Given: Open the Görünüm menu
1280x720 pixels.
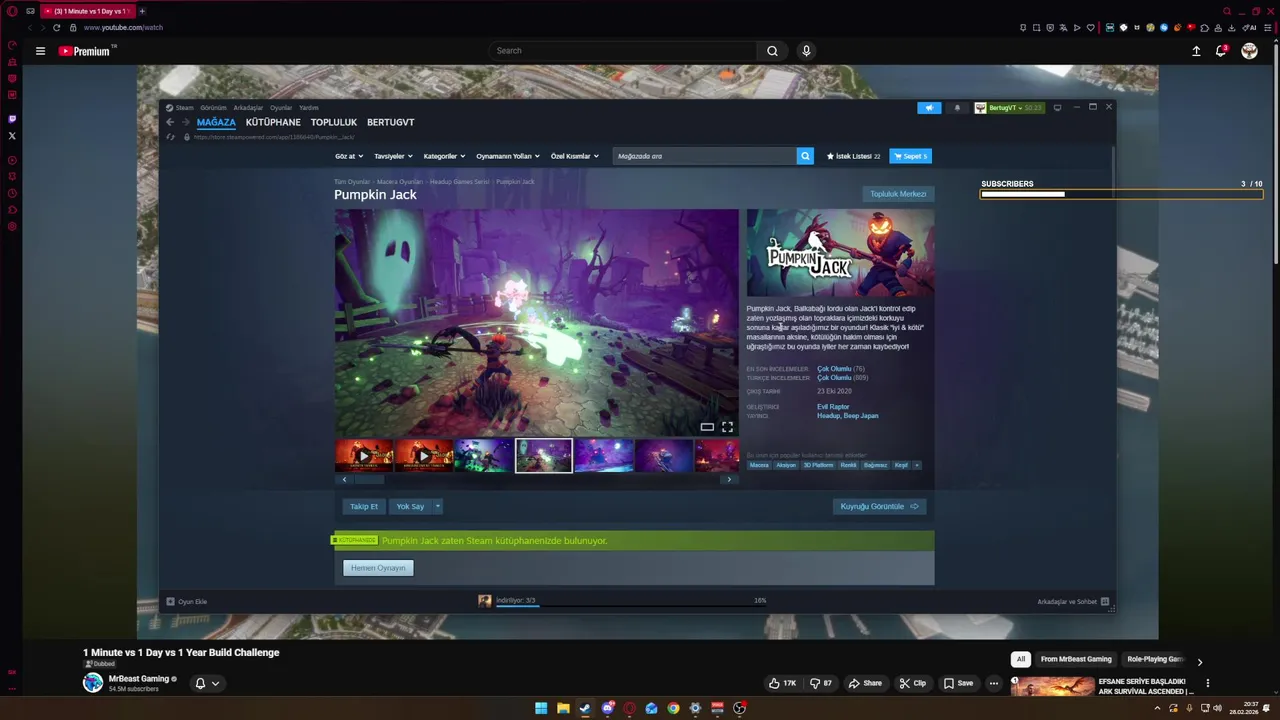Looking at the screenshot, I should (213, 108).
